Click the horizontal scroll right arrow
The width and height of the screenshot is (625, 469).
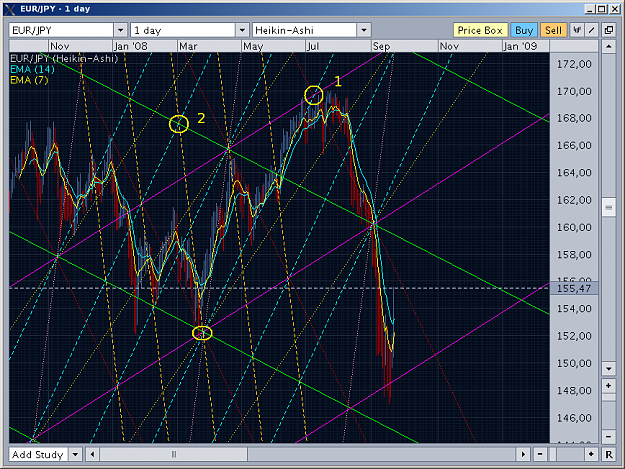pyautogui.click(x=523, y=454)
